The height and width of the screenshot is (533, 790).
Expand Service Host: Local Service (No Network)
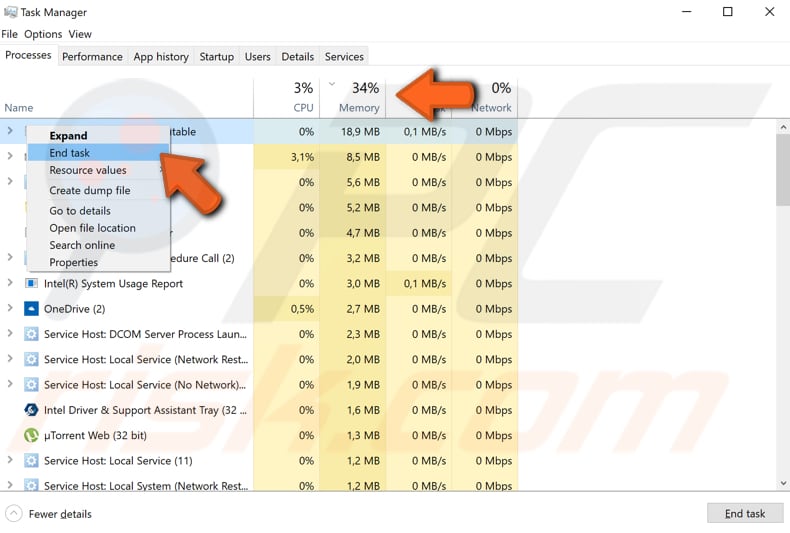tap(10, 384)
